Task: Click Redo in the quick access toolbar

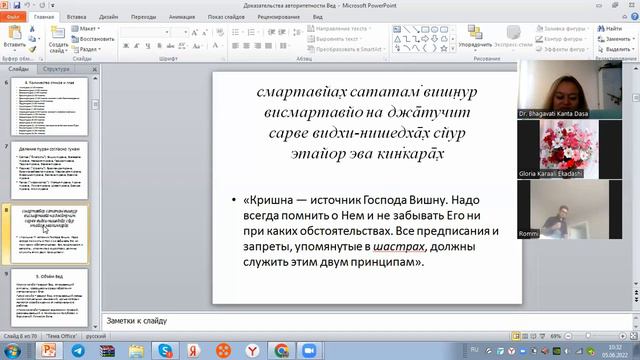Action: 42,5
